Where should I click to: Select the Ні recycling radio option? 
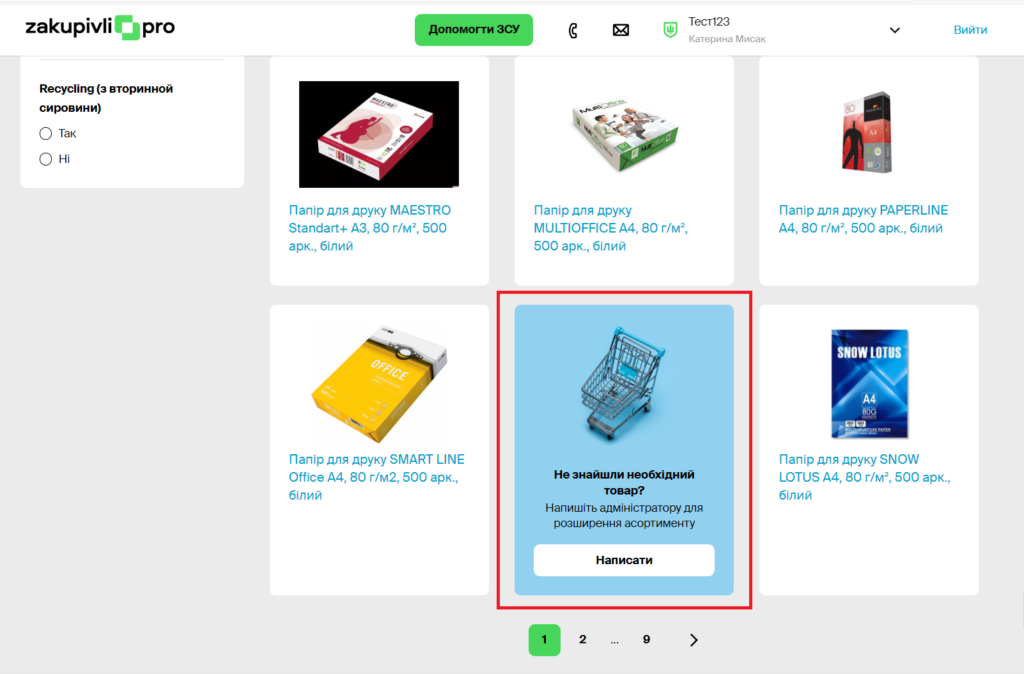(46, 159)
